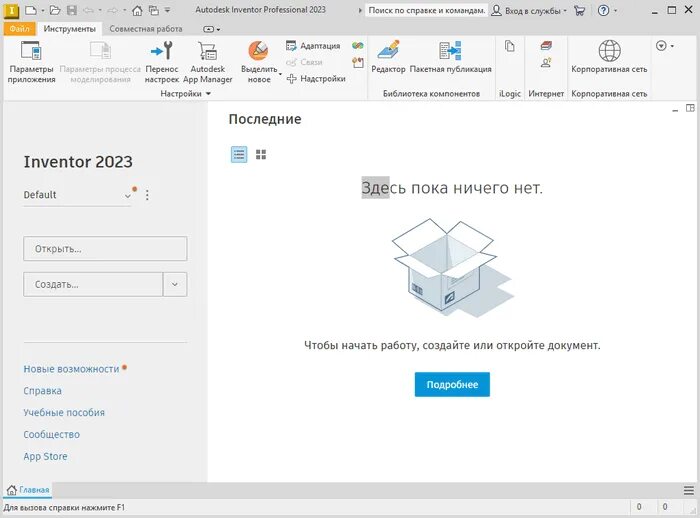The image size is (700, 518).
Task: Toggle panel layout icon at home top-right
Action: [x=690, y=108]
